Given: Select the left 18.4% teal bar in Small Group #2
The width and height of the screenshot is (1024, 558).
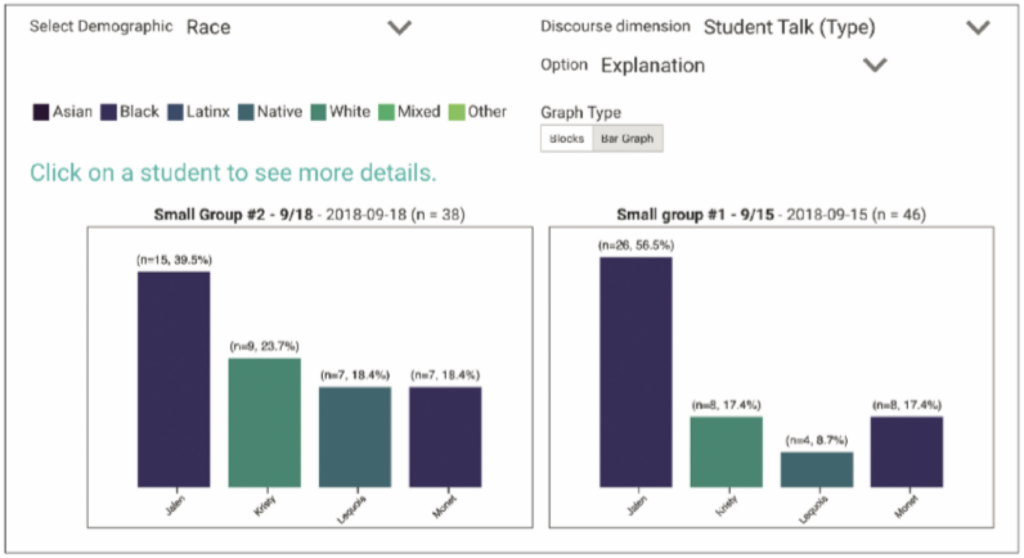Looking at the screenshot, I should tap(355, 437).
